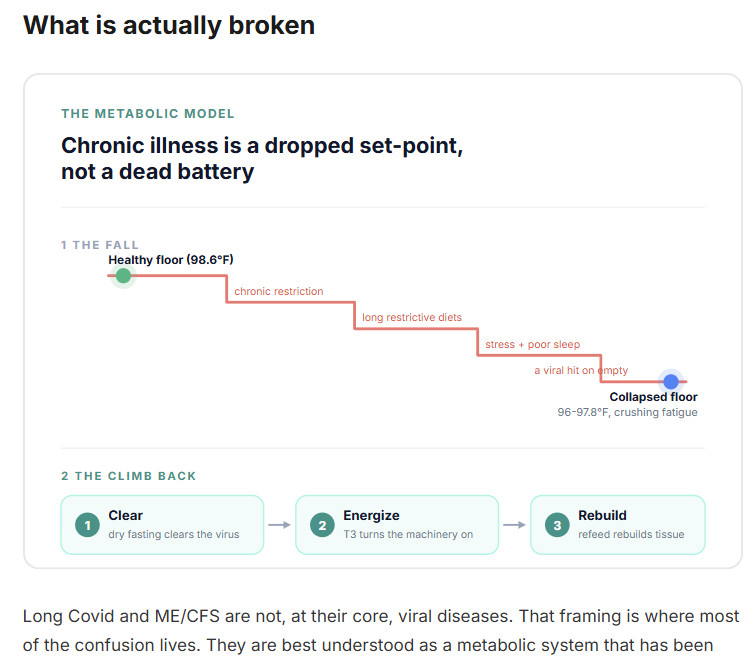Click arrow between Clear and Energize
The height and width of the screenshot is (660, 755).
tap(279, 525)
